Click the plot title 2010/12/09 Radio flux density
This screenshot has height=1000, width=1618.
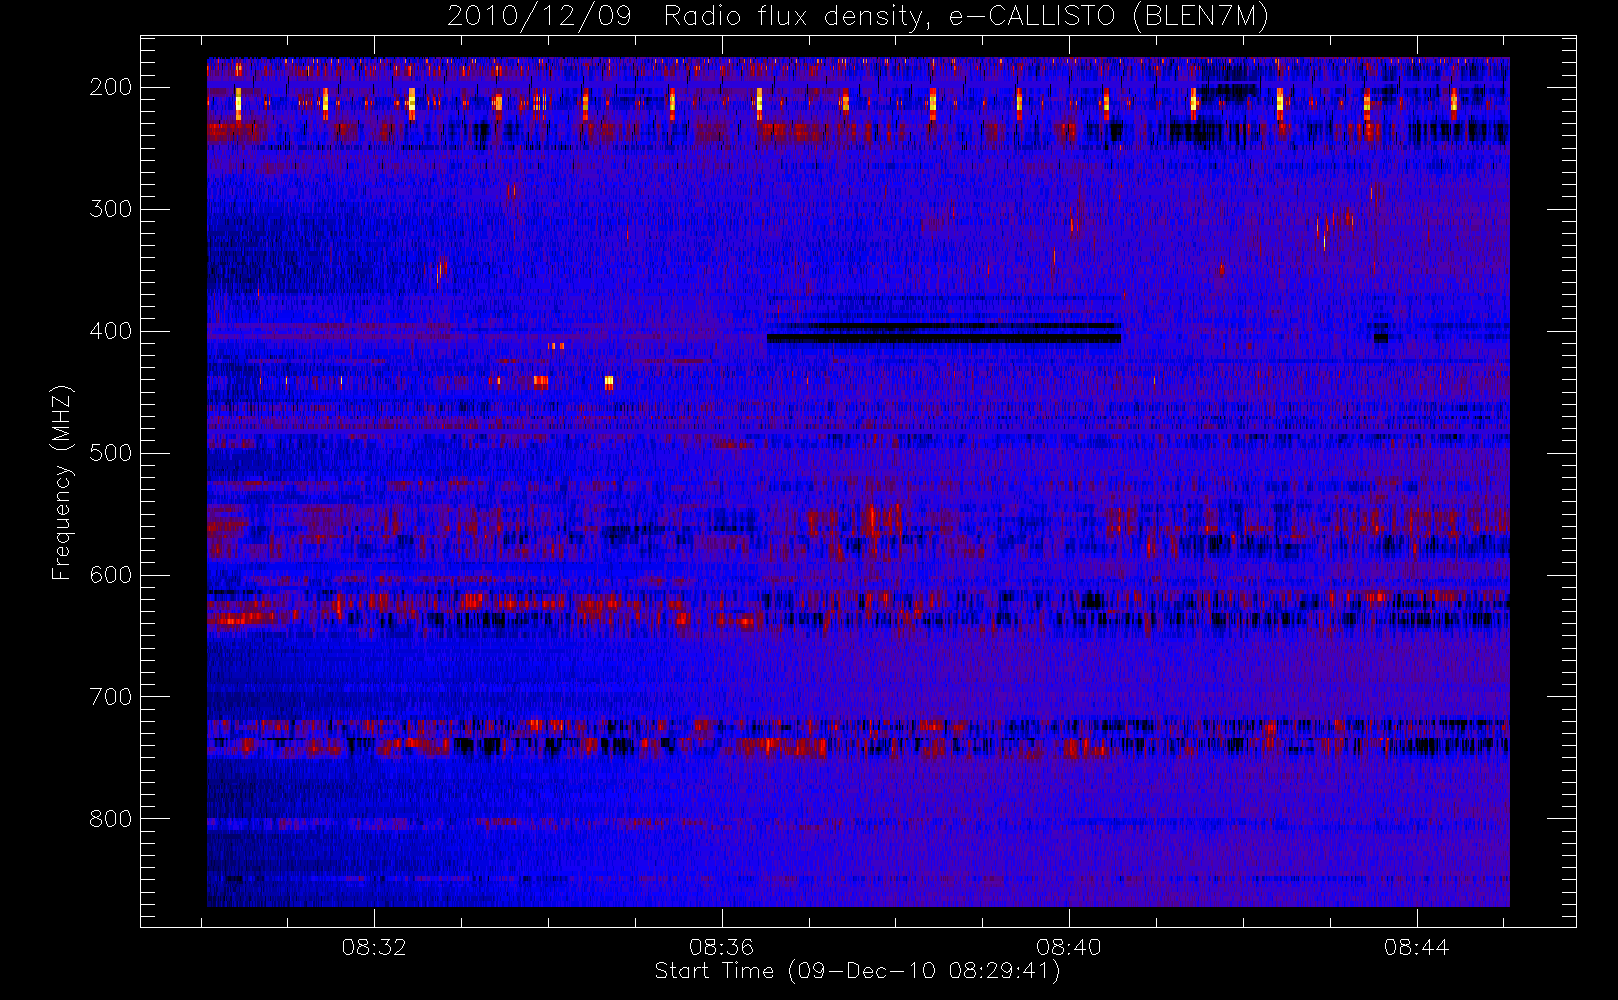click(x=858, y=17)
